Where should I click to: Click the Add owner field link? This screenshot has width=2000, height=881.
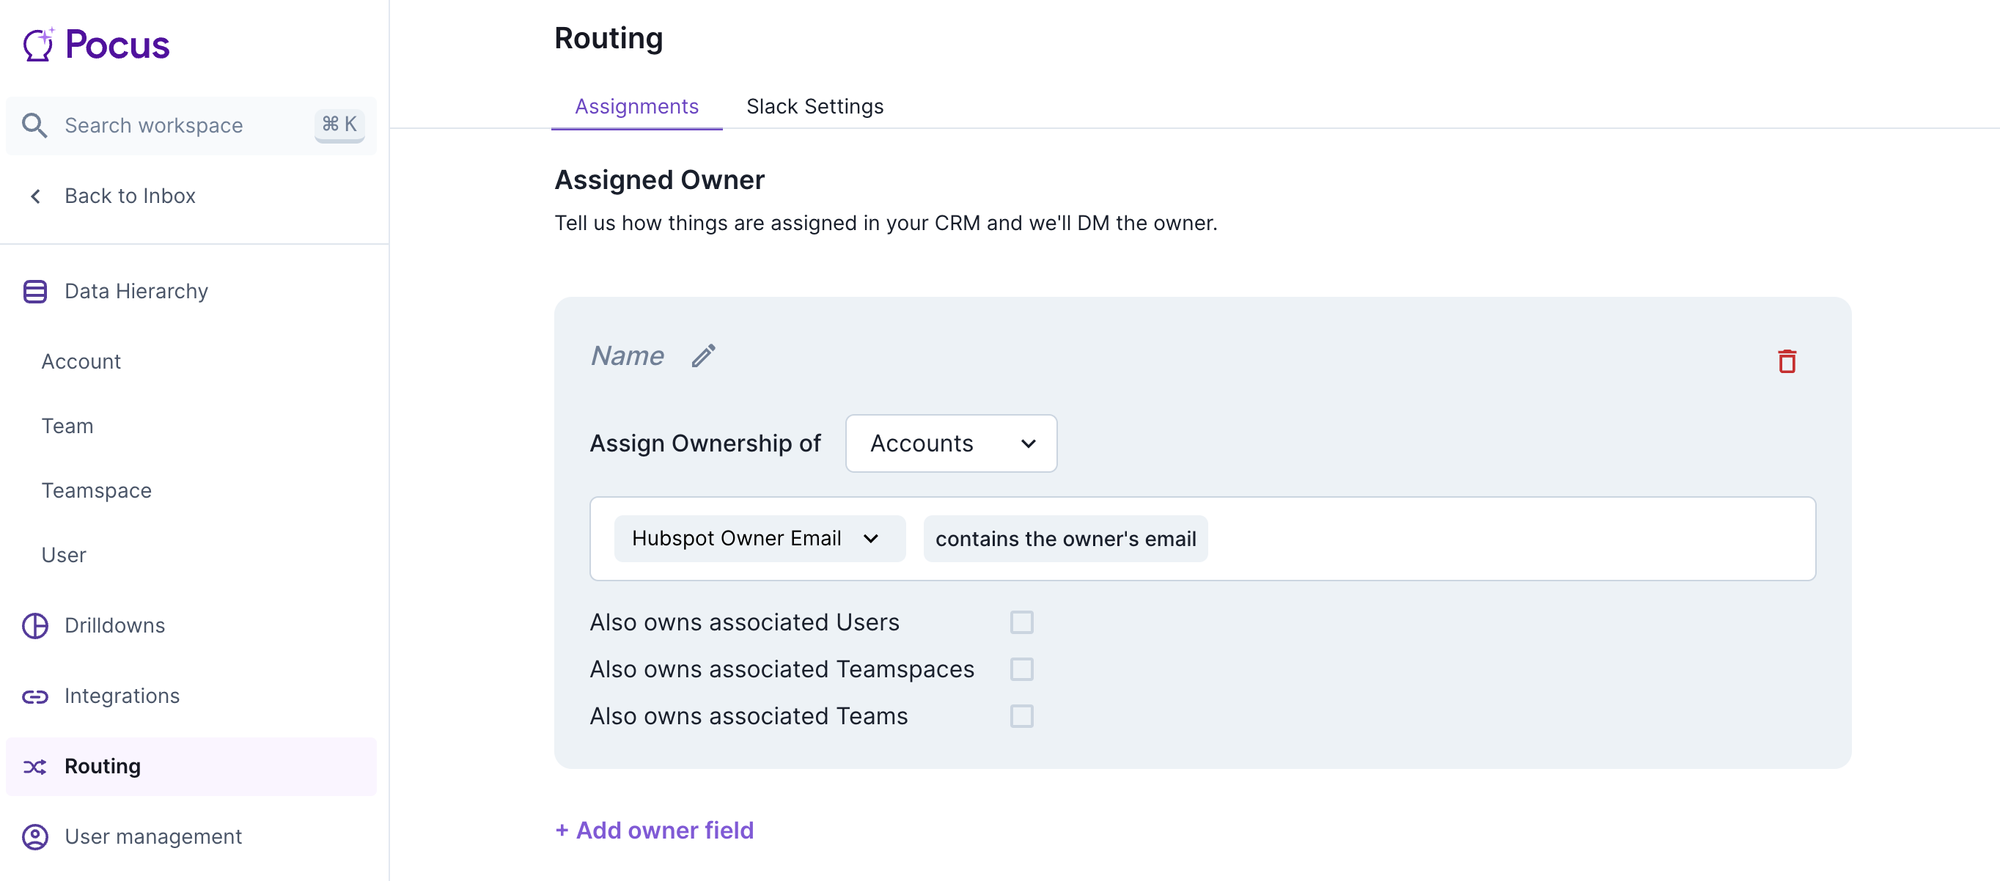tap(655, 830)
